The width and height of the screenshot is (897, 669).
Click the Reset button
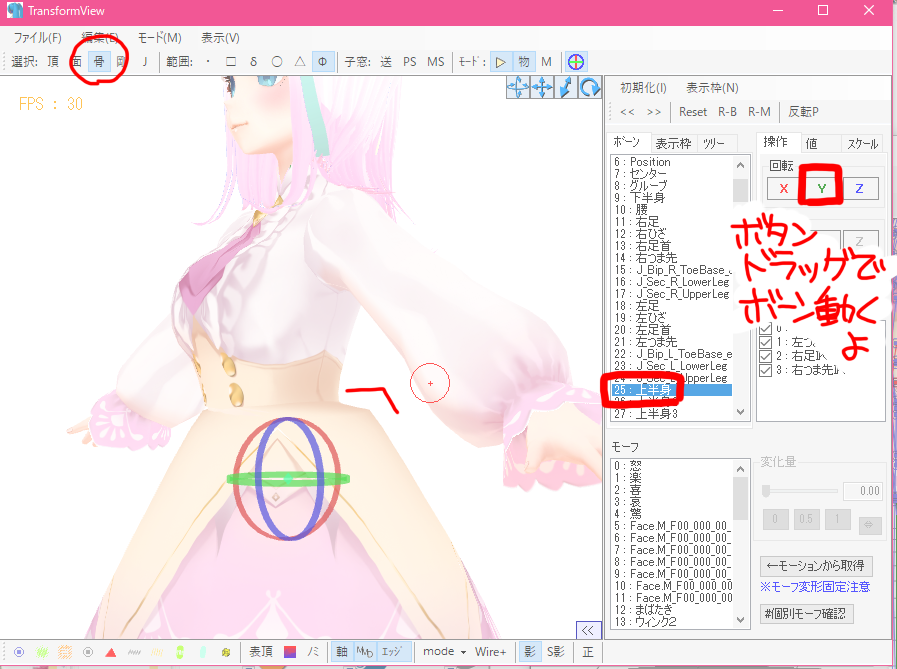point(693,112)
